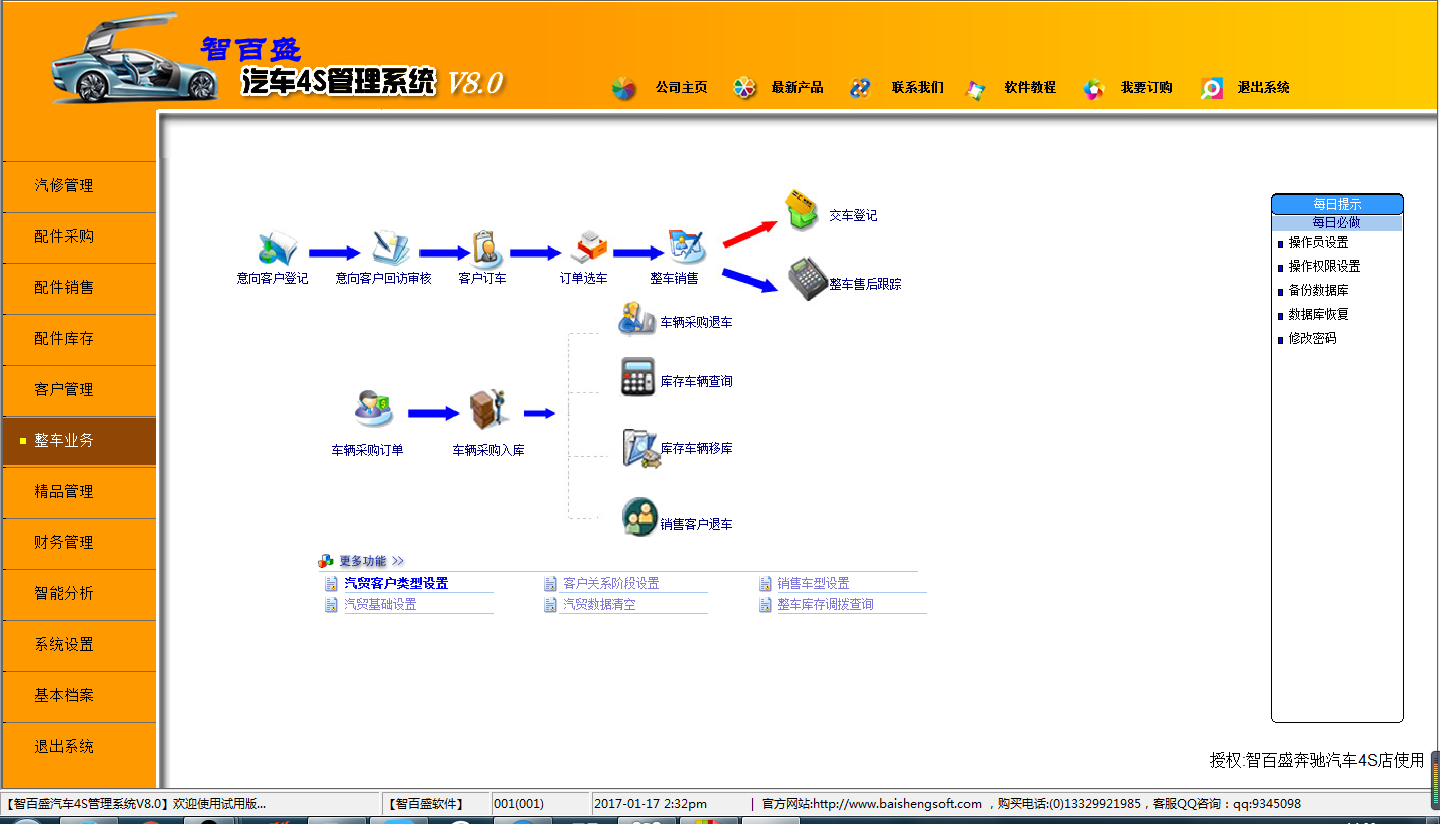1440x826 pixels.
Task: Open the 销售车型设置 link
Action: click(813, 584)
